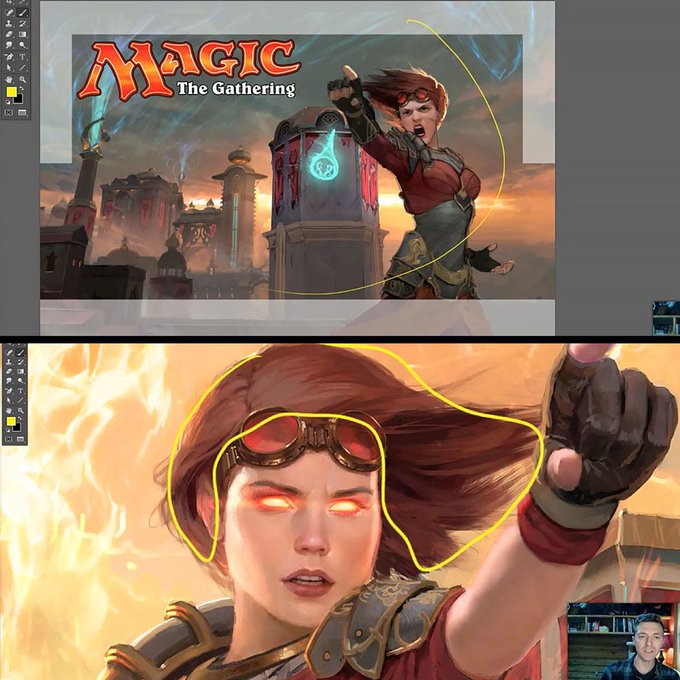Open the black background color swatch in the bottom window

pos(18,429)
